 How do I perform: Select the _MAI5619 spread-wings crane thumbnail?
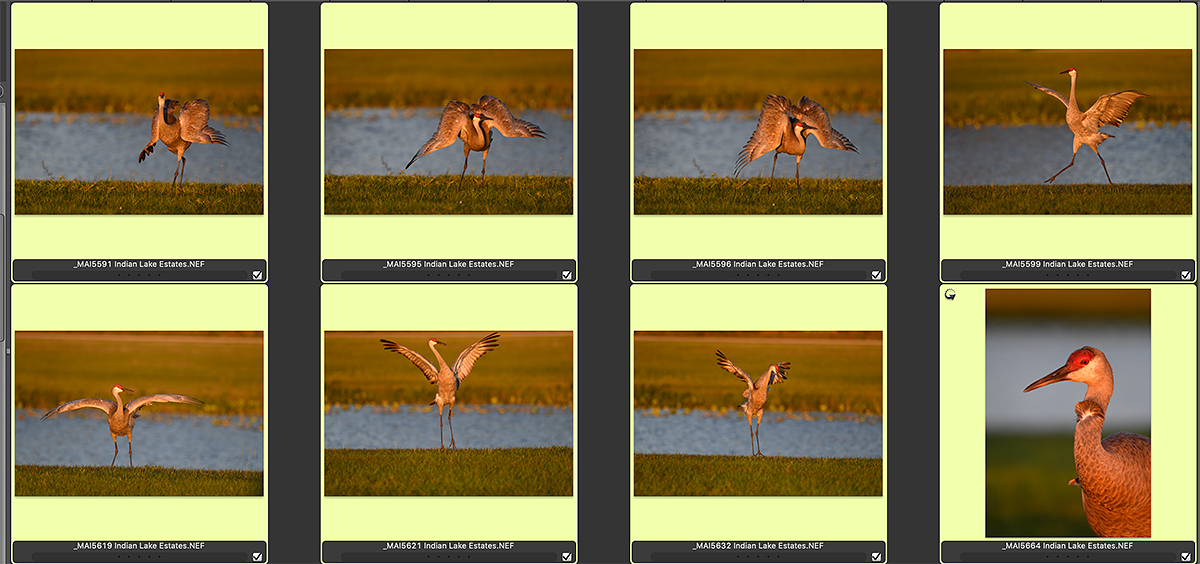(139, 414)
